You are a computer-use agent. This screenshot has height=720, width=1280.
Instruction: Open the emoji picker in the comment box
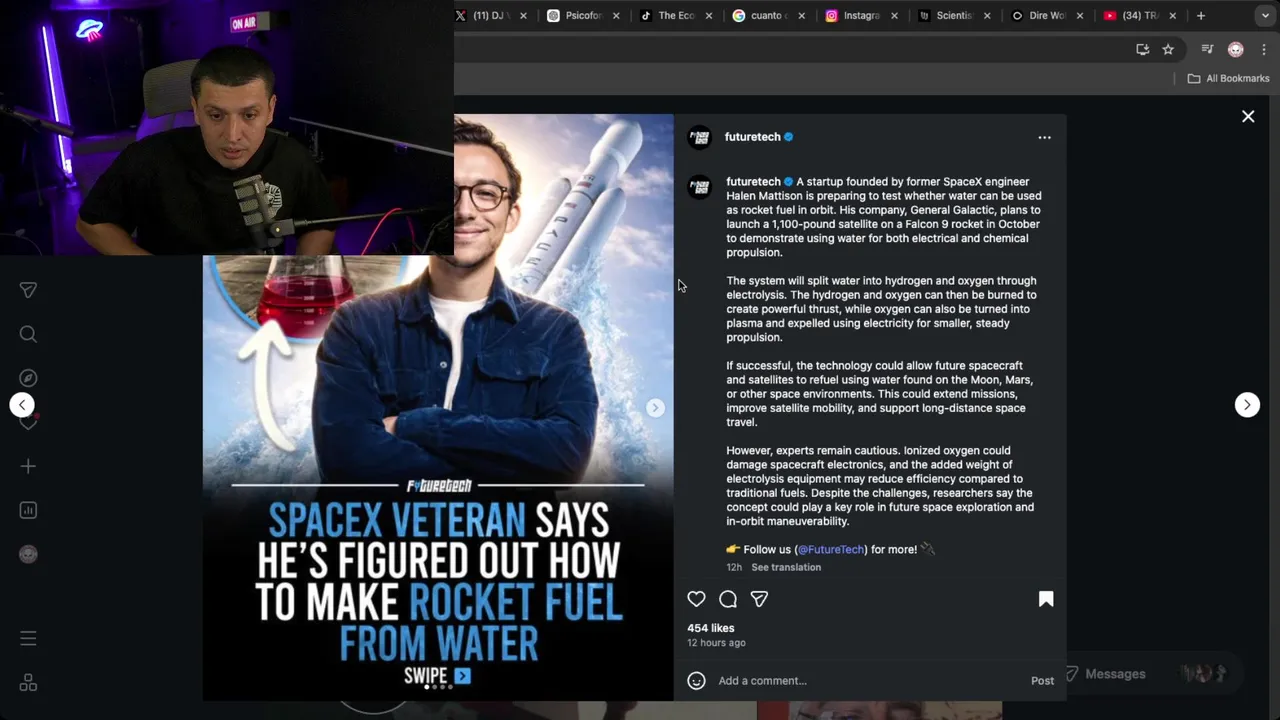pyautogui.click(x=696, y=681)
